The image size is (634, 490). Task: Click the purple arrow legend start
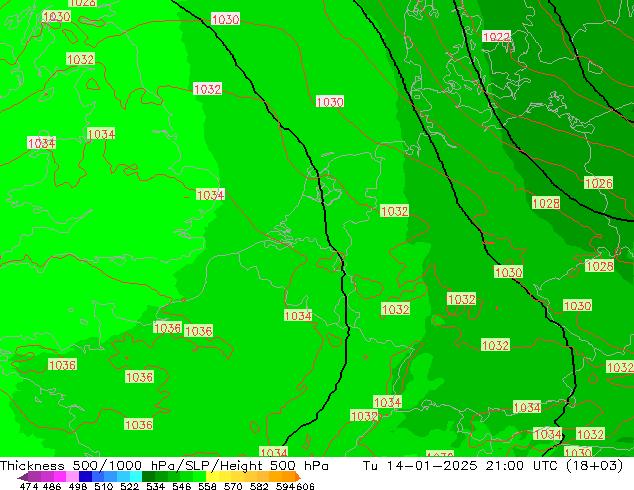click(23, 477)
